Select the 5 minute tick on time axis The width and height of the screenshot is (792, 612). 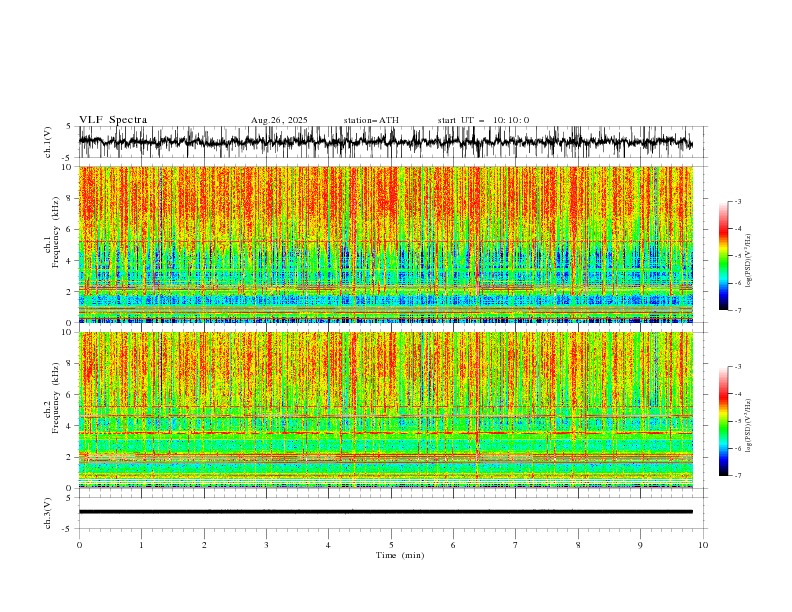click(x=391, y=545)
